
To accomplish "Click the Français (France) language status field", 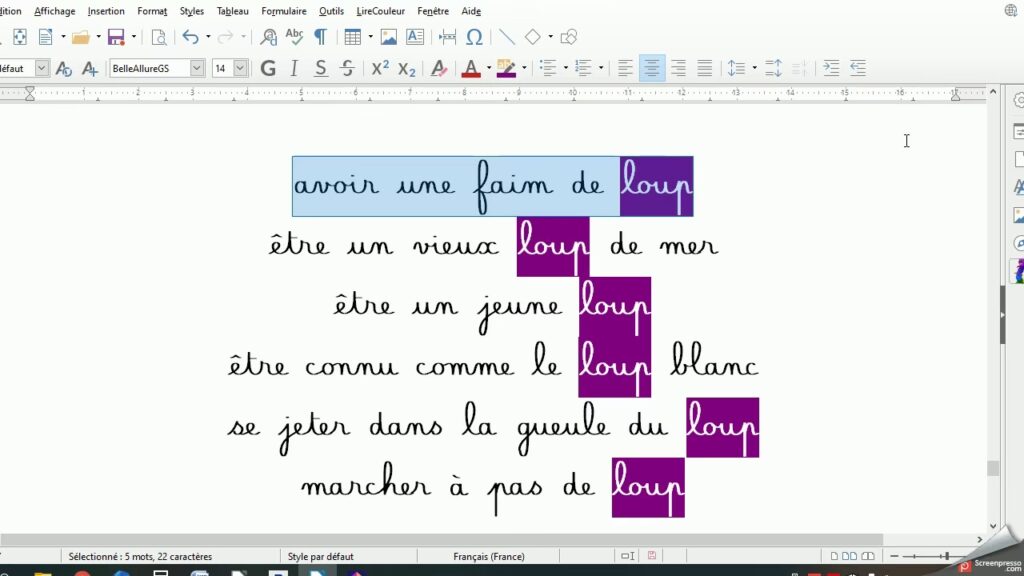I will (x=489, y=556).
